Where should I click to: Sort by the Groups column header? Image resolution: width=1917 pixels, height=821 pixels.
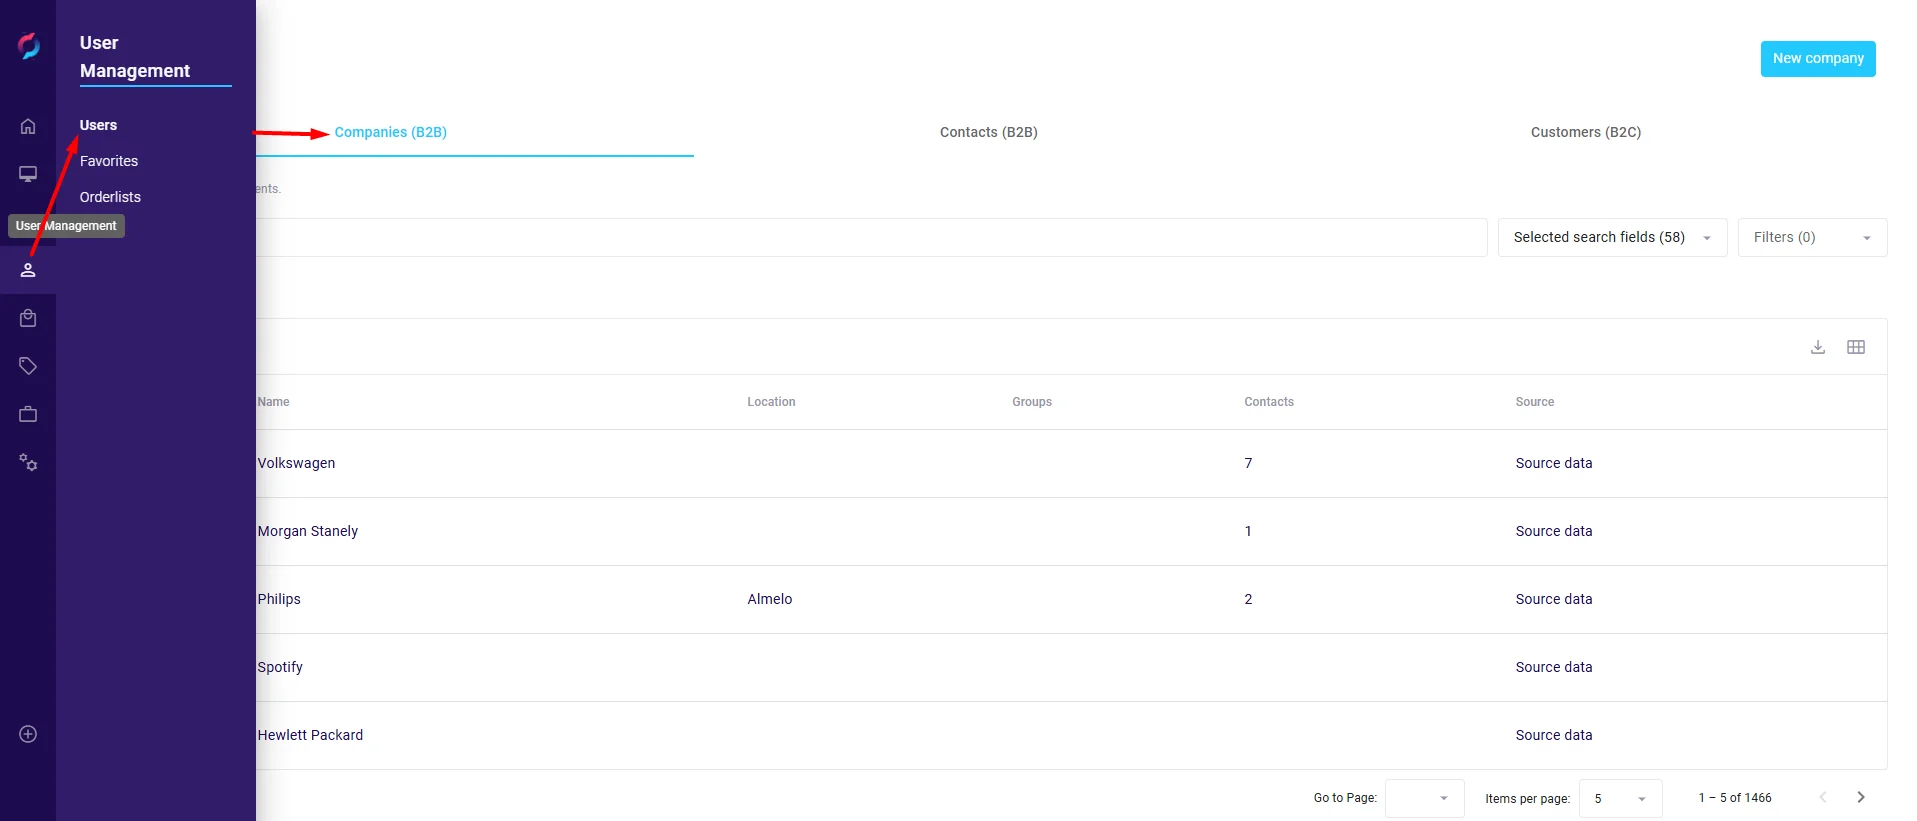click(1032, 402)
